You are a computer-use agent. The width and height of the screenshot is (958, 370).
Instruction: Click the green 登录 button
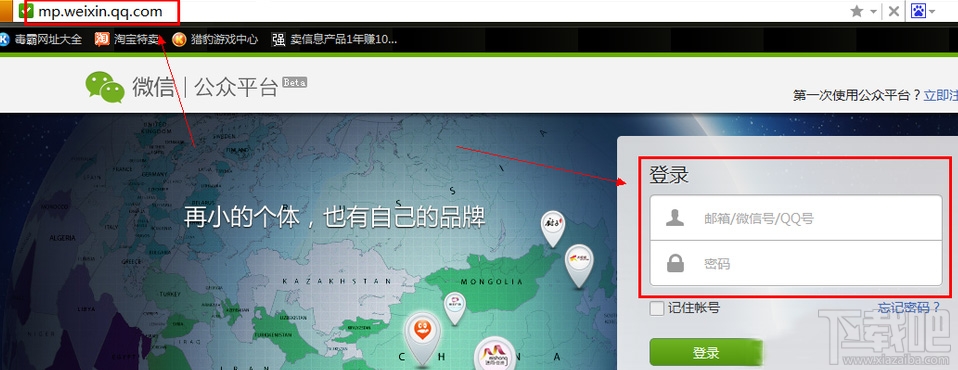click(706, 352)
